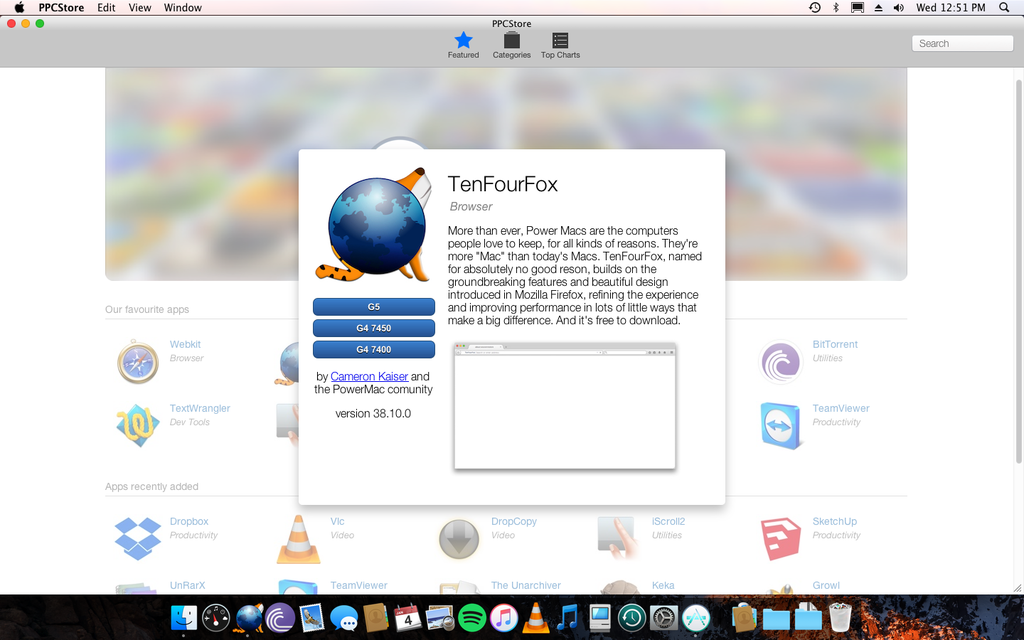This screenshot has height=640, width=1024.
Task: Click the large TenFourFox globe icon
Action: (x=375, y=225)
